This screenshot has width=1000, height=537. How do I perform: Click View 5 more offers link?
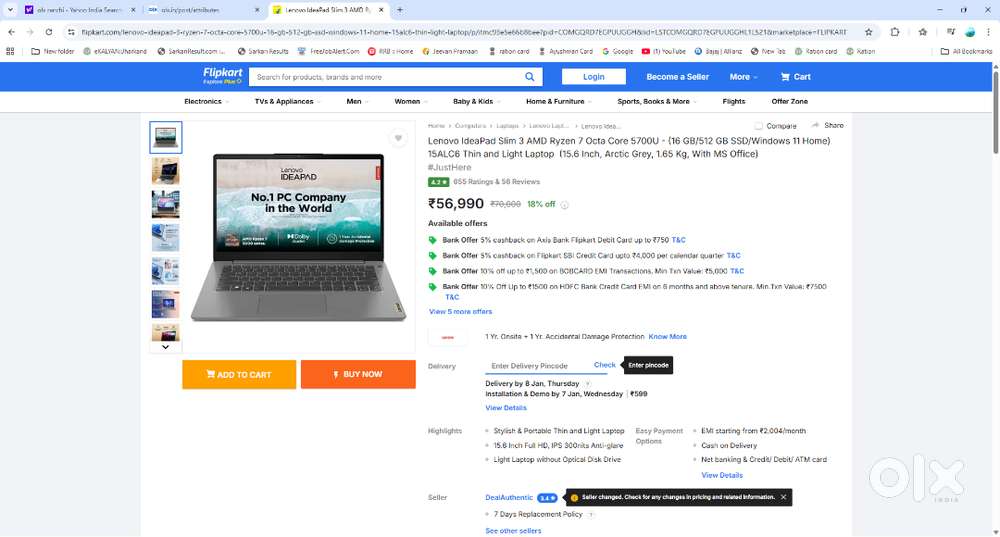pos(460,312)
